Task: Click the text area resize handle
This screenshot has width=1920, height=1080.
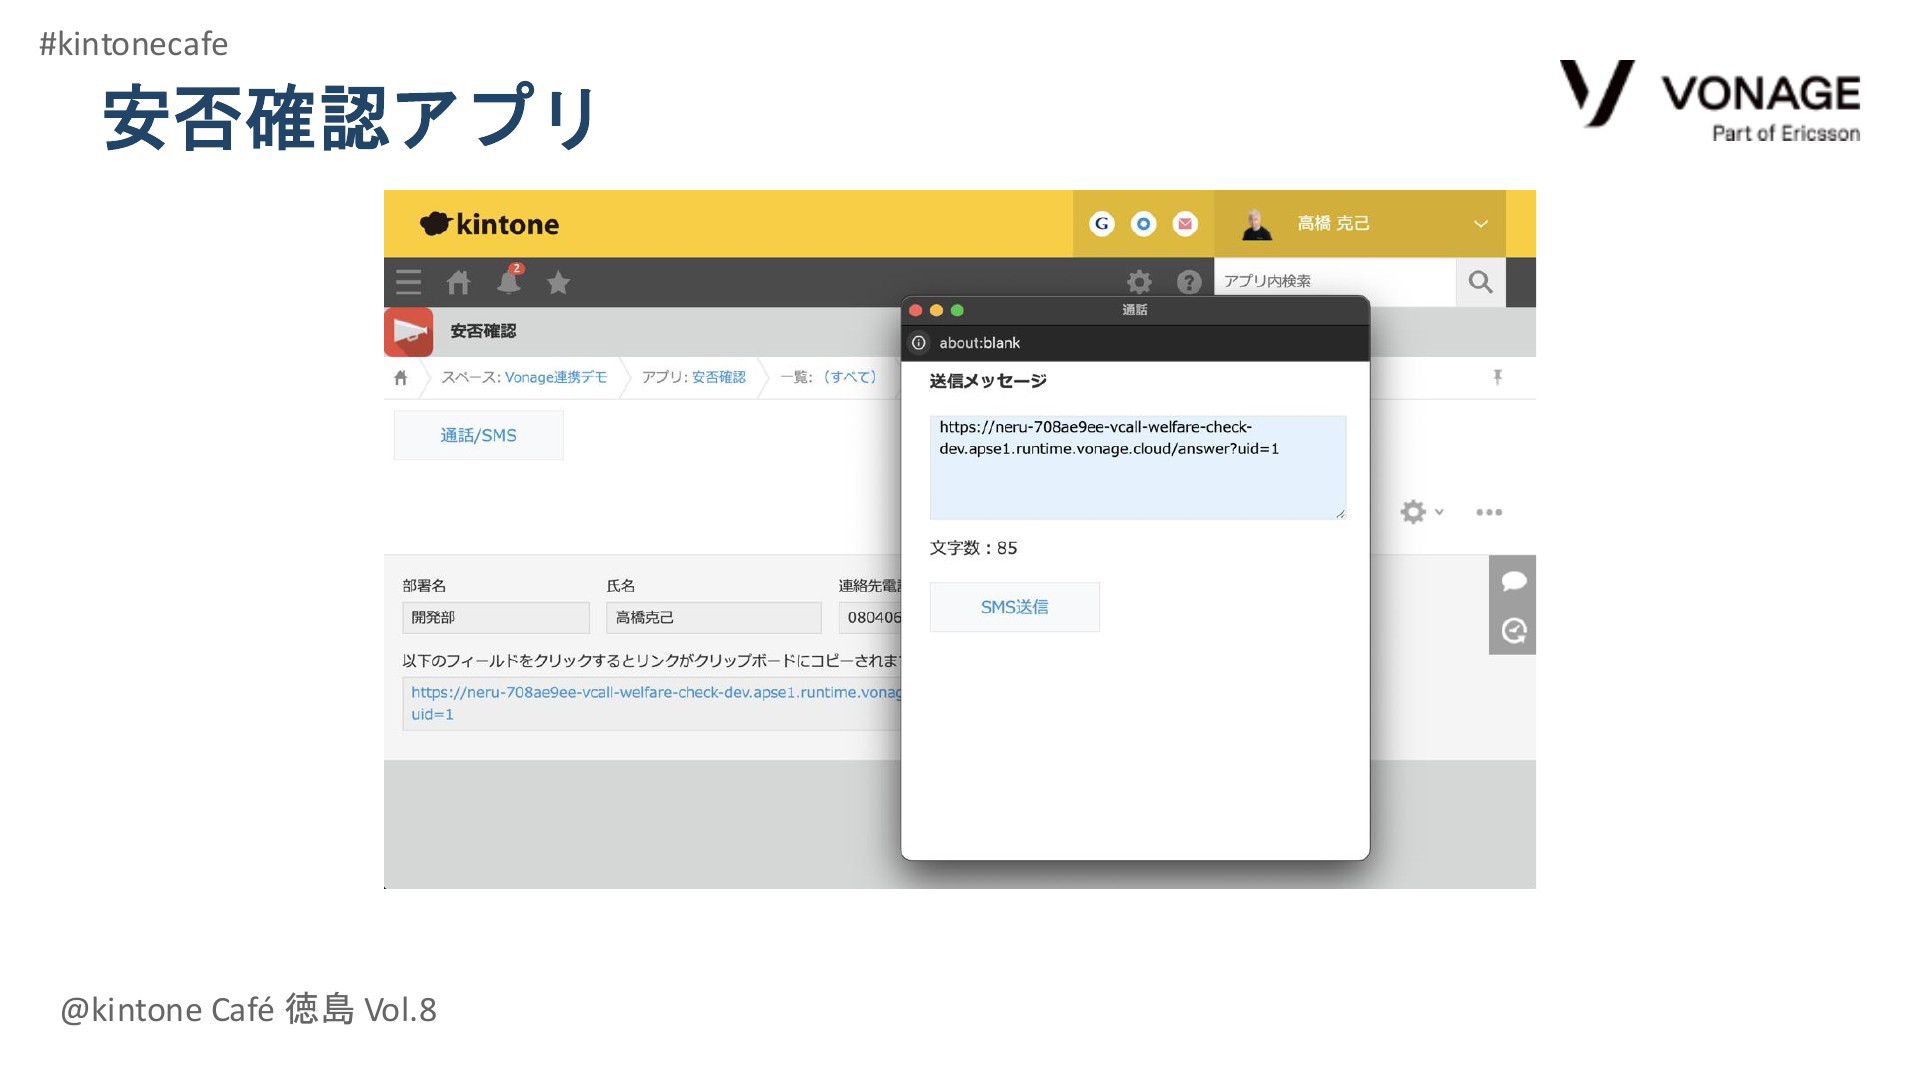Action: [1340, 514]
